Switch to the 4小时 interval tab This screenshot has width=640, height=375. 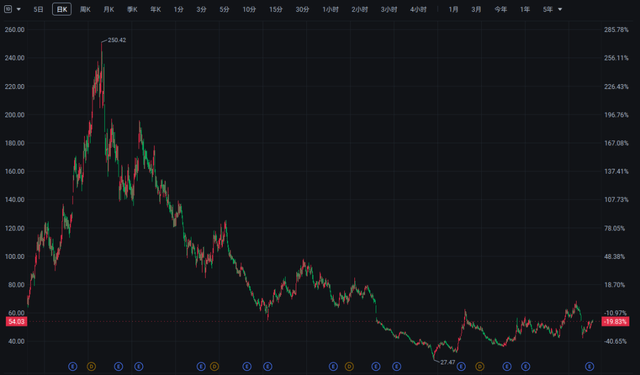pyautogui.click(x=418, y=9)
